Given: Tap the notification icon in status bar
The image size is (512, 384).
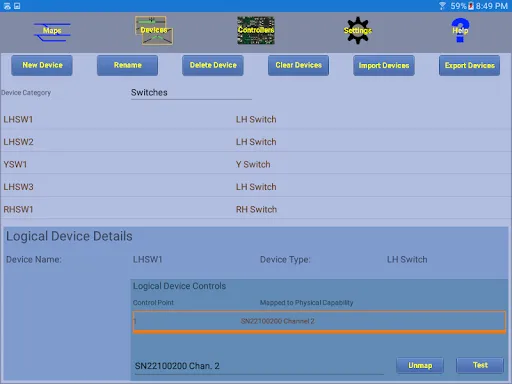Looking at the screenshot, I should pyautogui.click(x=7, y=6).
